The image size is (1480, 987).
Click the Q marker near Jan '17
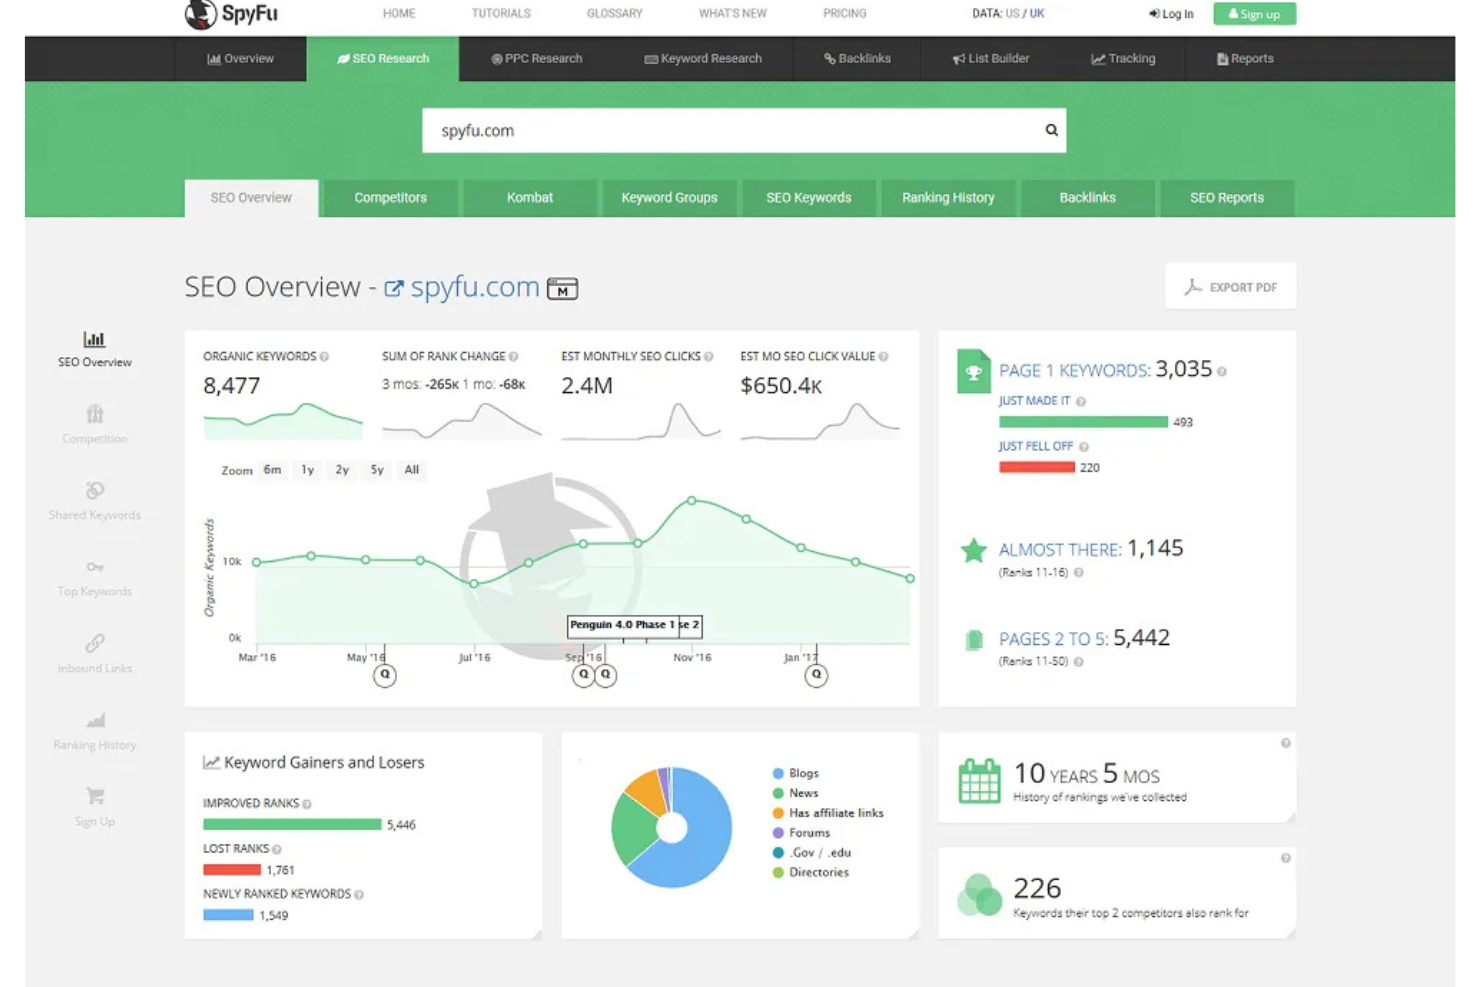pyautogui.click(x=816, y=675)
